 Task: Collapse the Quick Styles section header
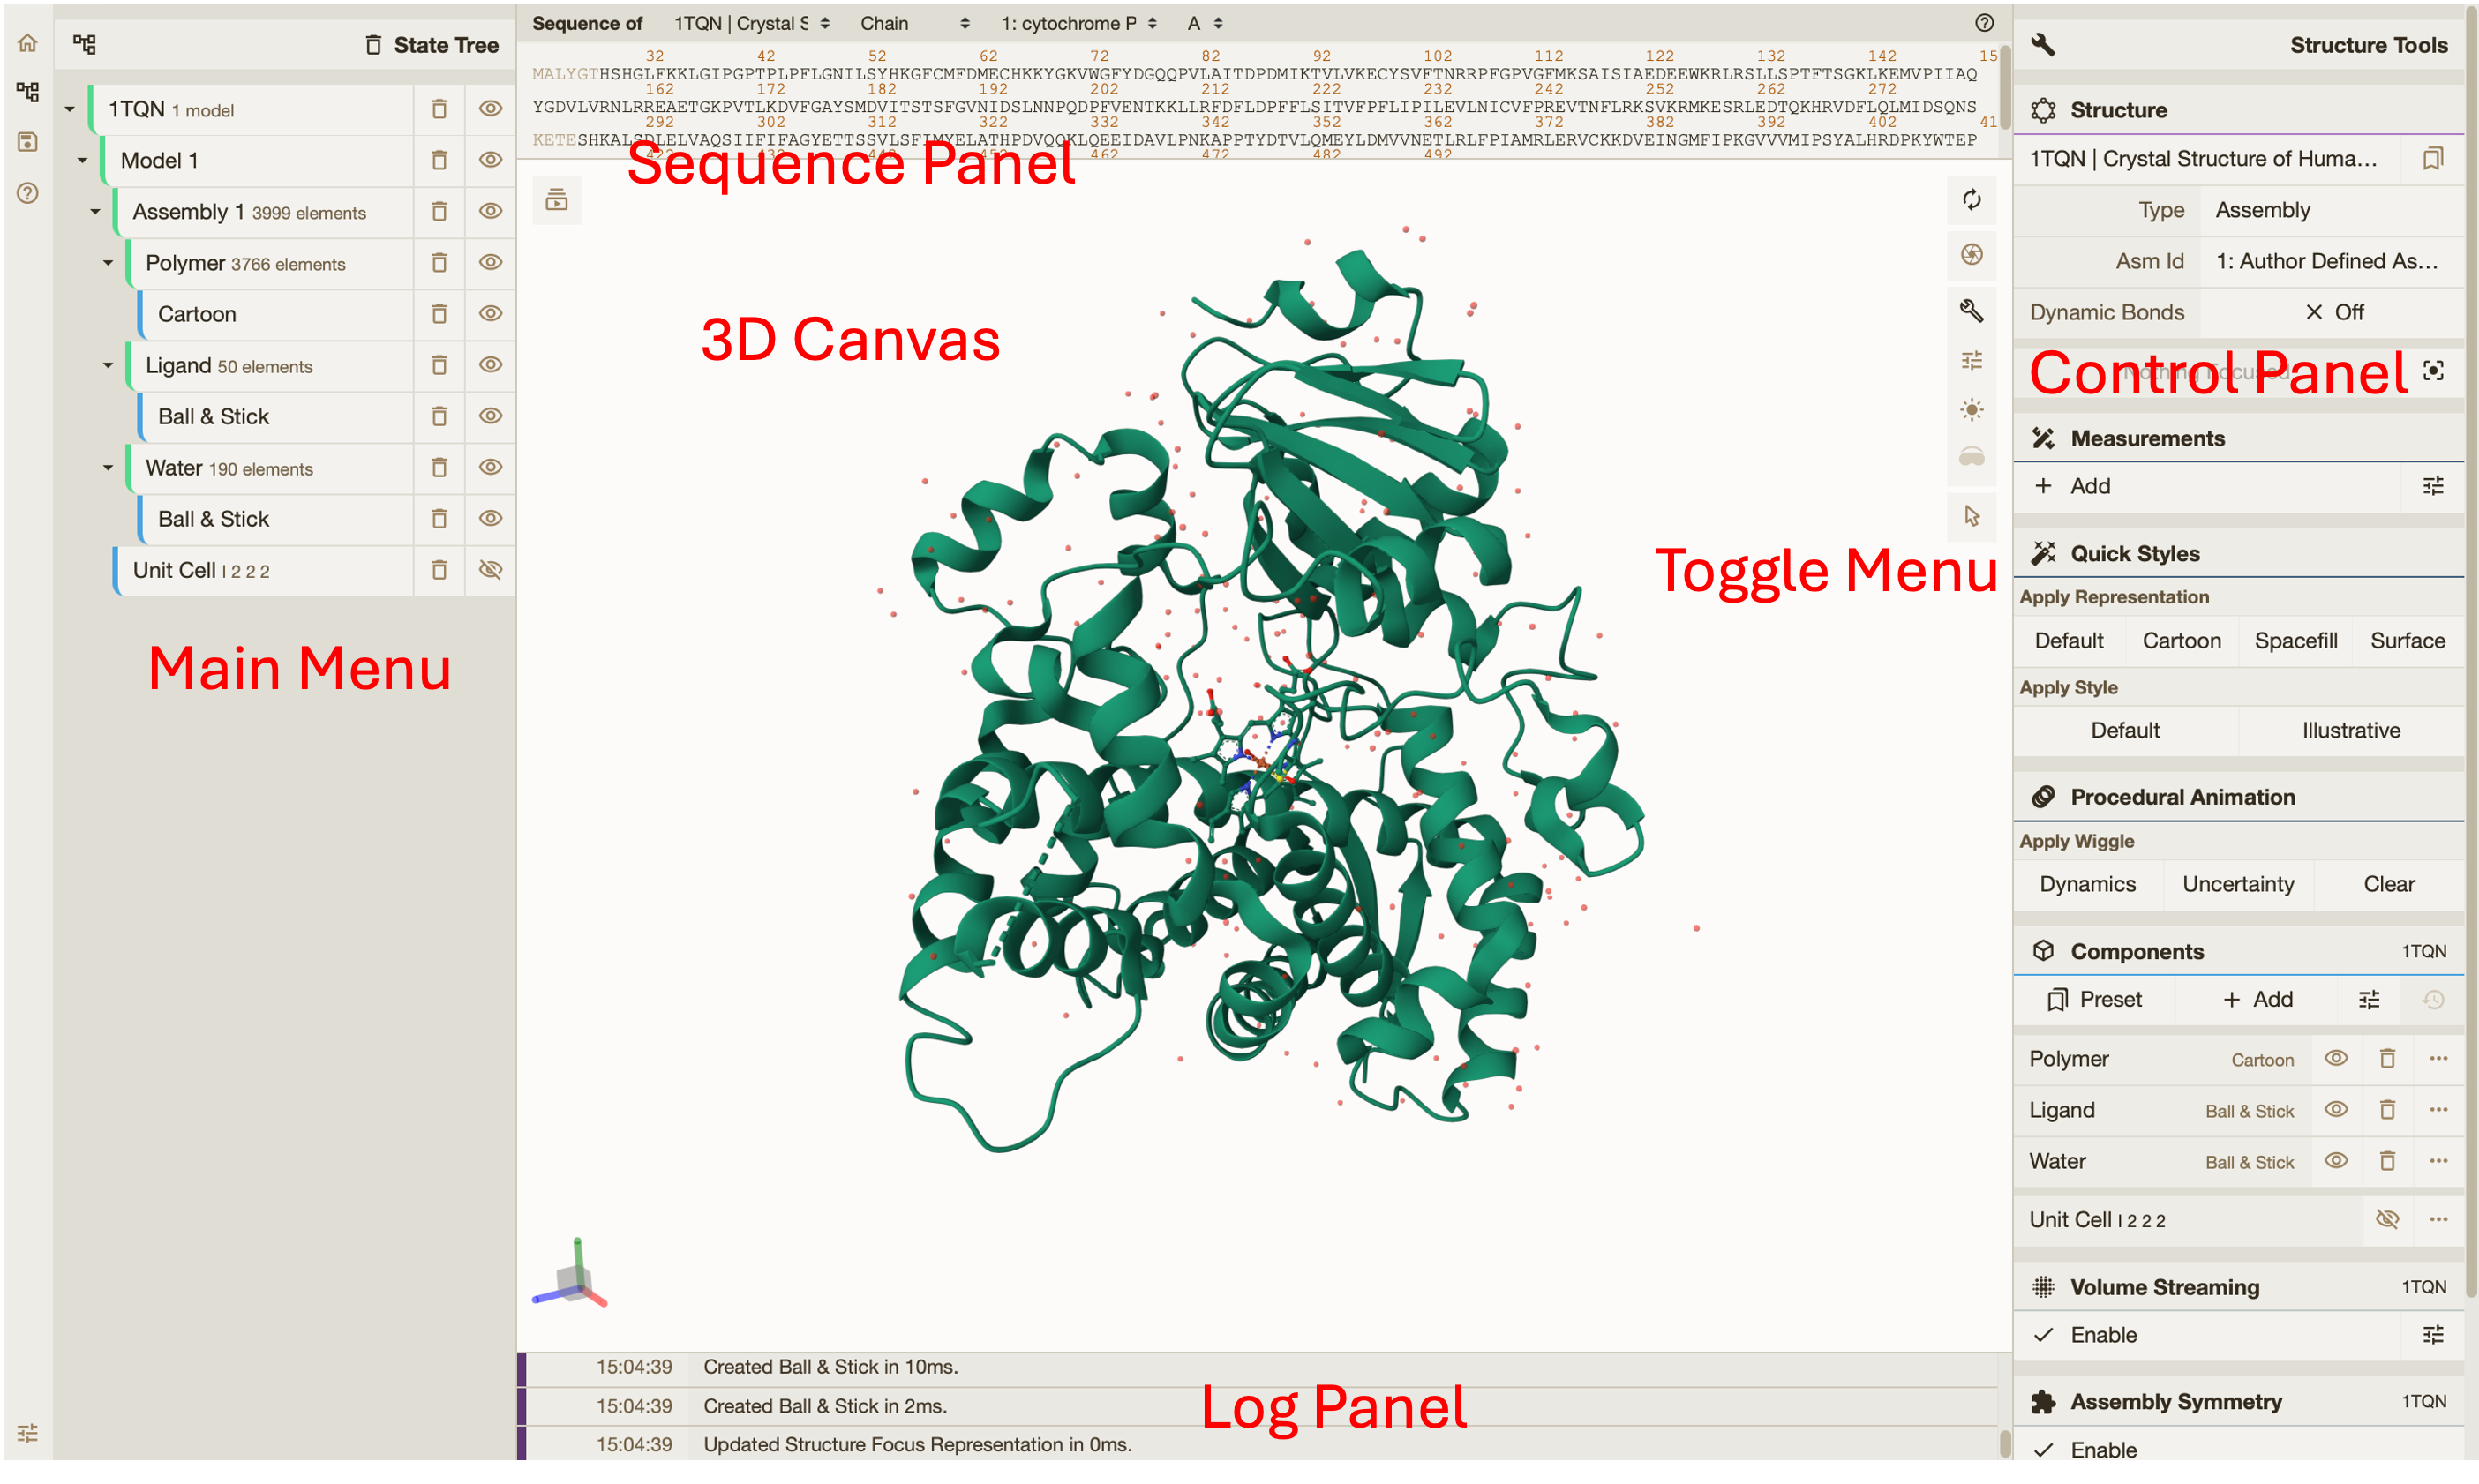coord(2237,553)
